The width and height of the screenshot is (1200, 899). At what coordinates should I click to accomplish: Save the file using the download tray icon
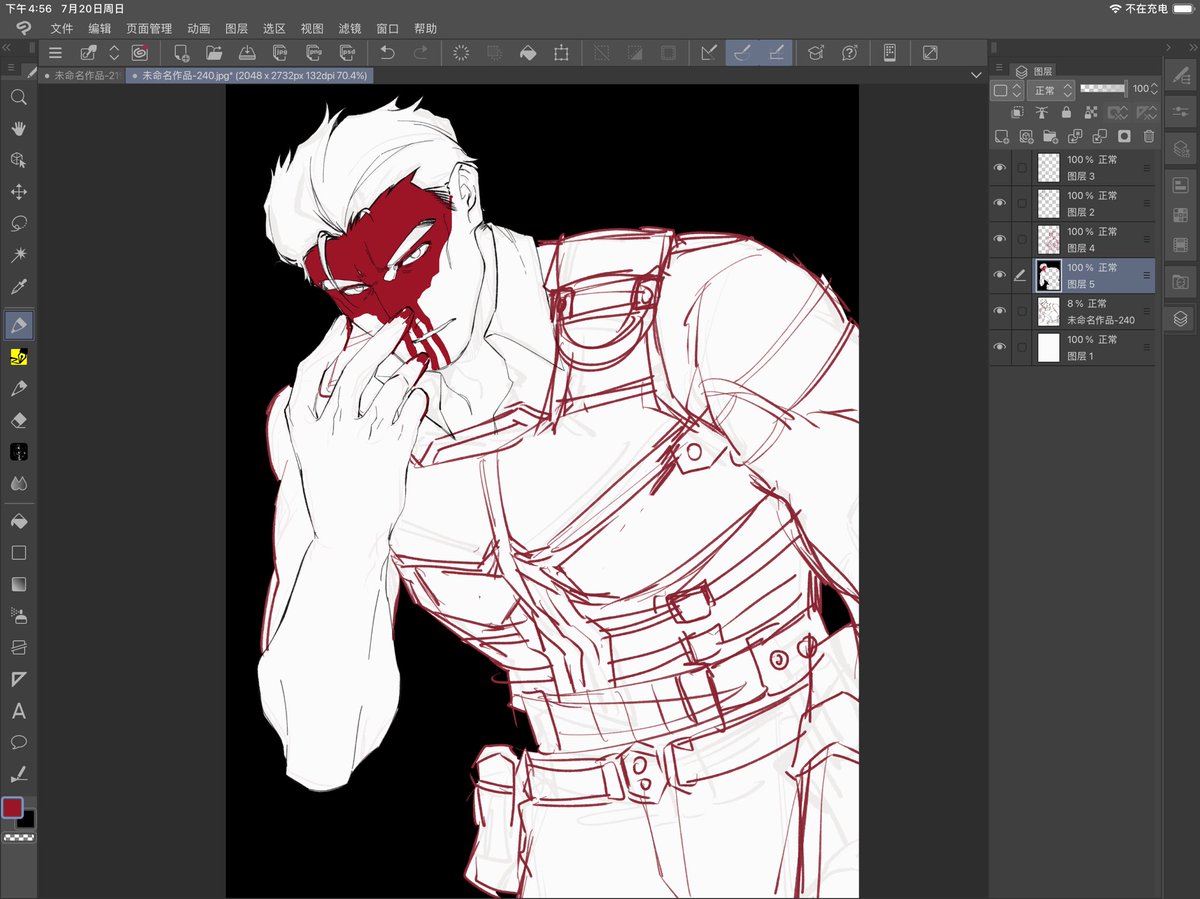(x=247, y=53)
